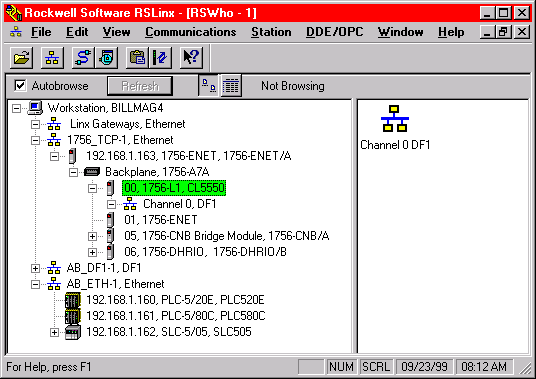The height and width of the screenshot is (379, 536).
Task: Open the Station menu
Action: coord(271,32)
